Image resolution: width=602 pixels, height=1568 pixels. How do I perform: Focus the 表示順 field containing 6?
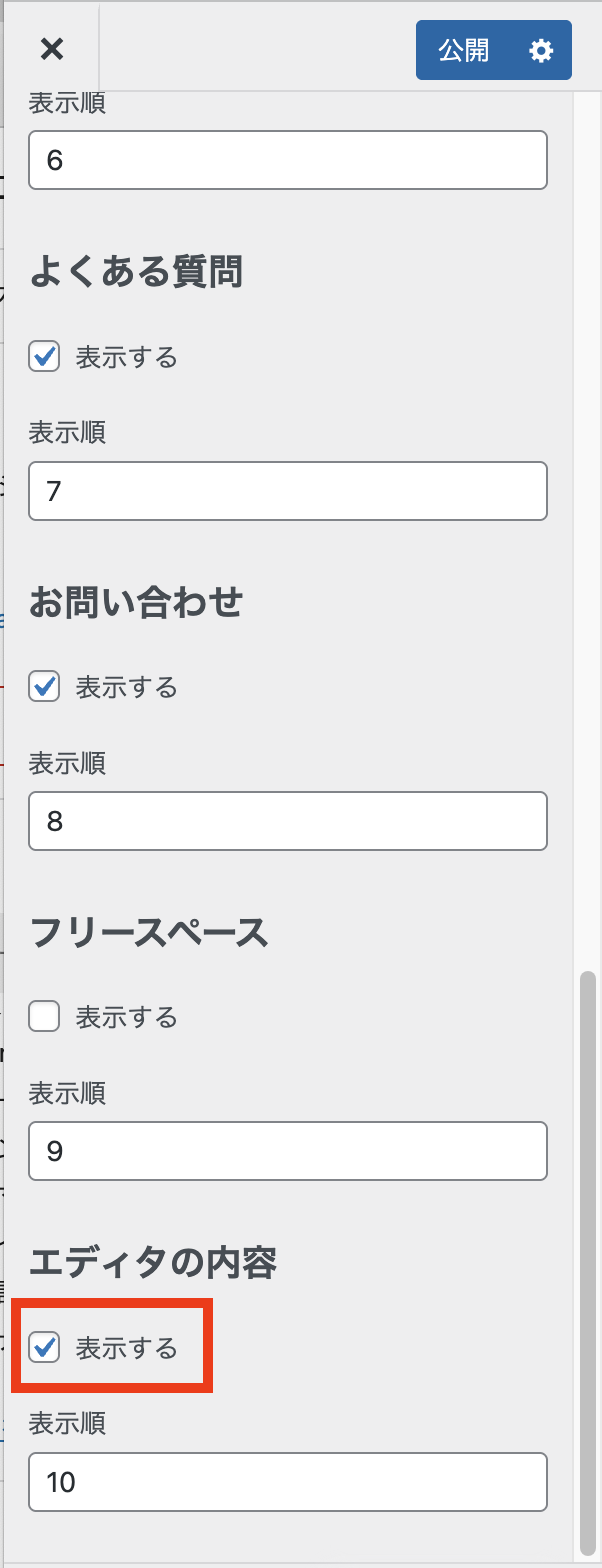tap(288, 160)
